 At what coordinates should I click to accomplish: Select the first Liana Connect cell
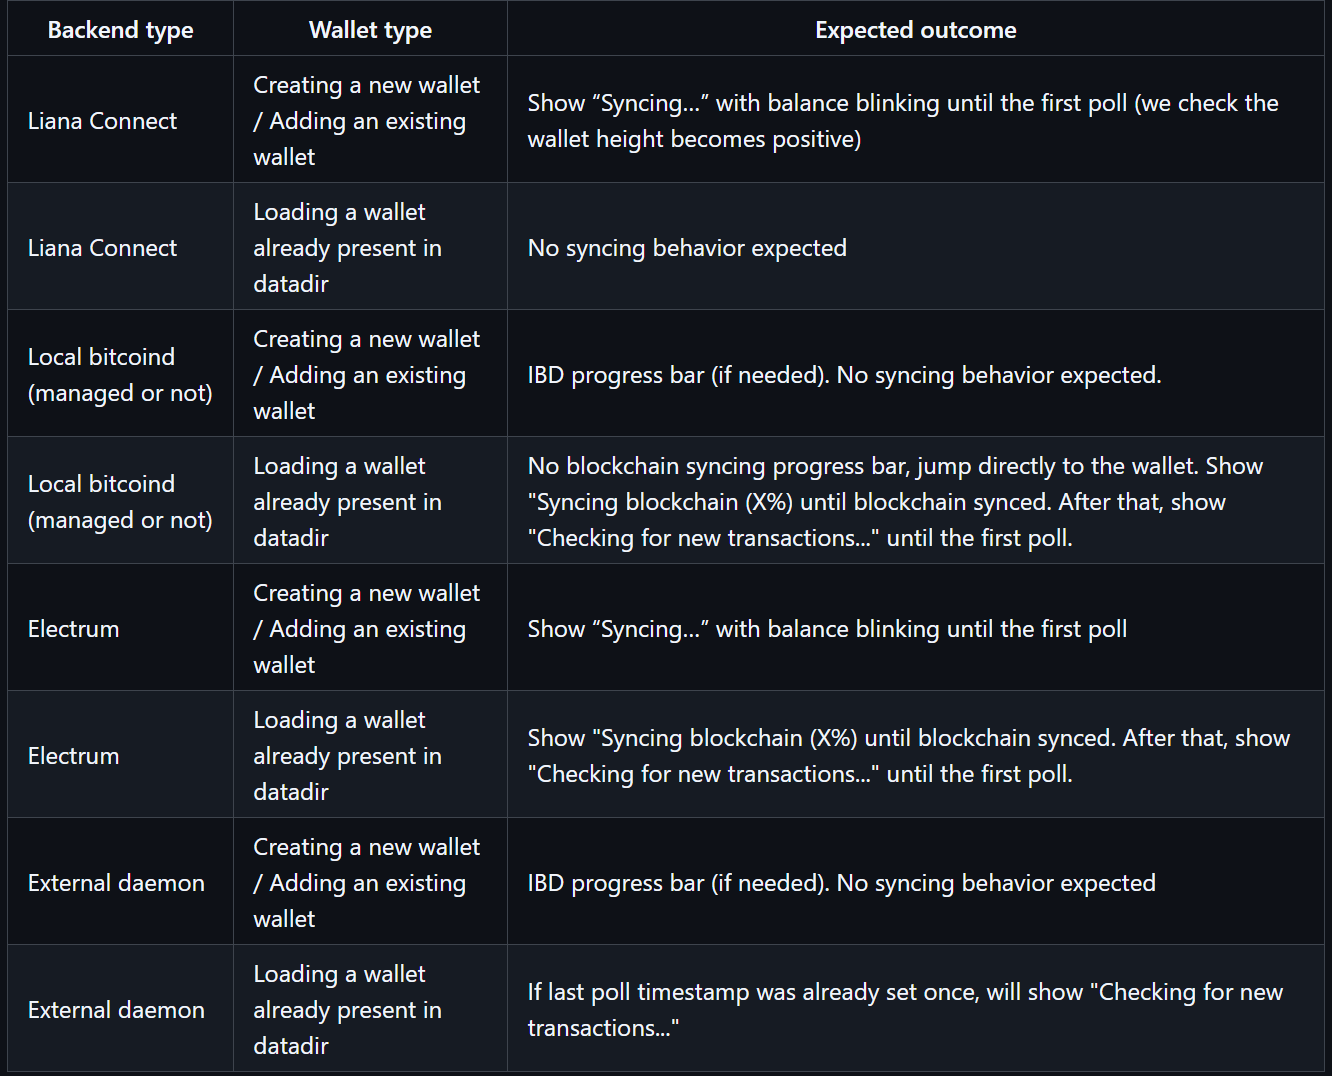(120, 120)
